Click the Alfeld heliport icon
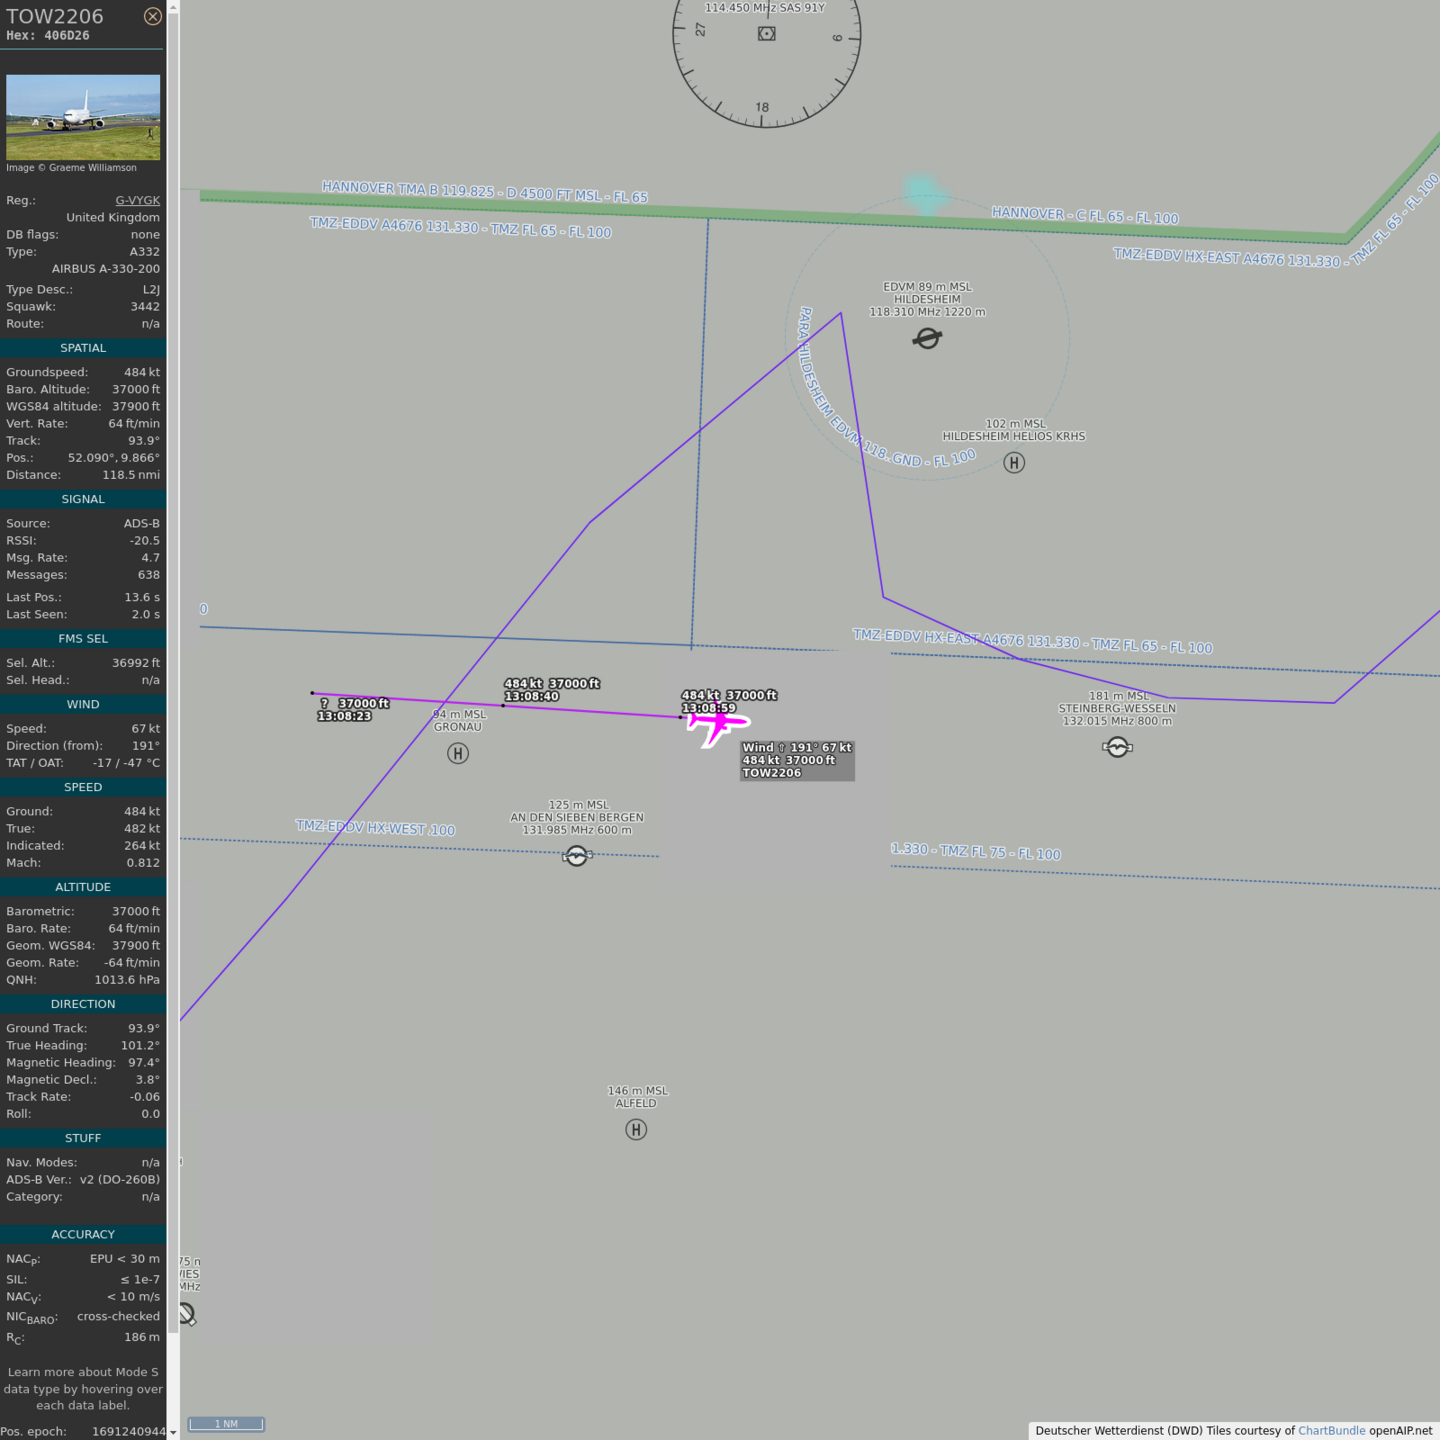1440x1440 pixels. point(636,1130)
